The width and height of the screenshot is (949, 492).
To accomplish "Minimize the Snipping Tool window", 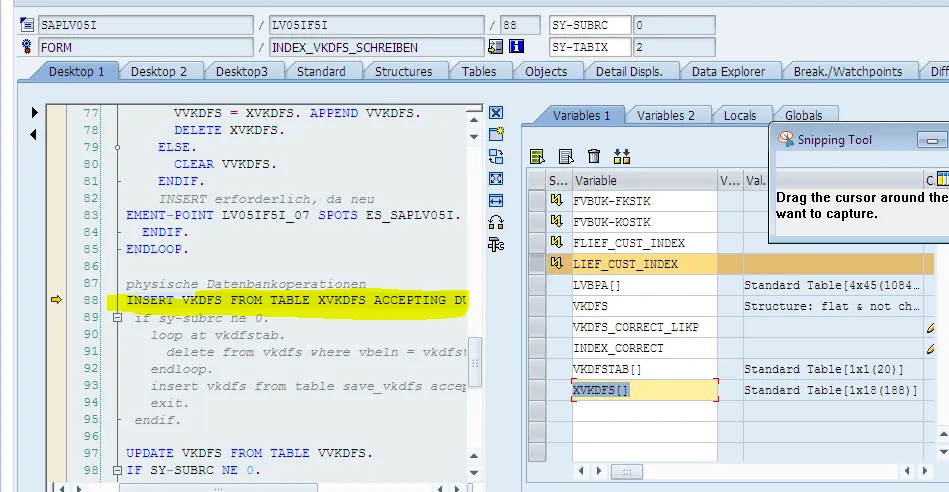I will [x=931, y=140].
